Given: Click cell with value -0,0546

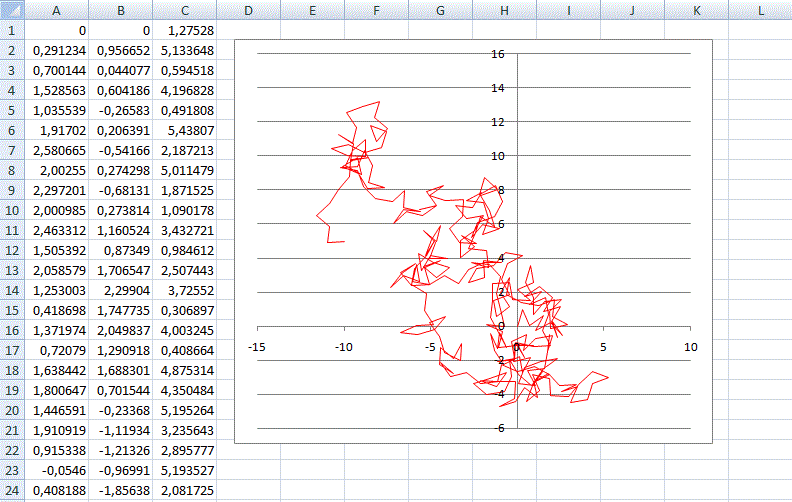Looking at the screenshot, I should [x=57, y=470].
